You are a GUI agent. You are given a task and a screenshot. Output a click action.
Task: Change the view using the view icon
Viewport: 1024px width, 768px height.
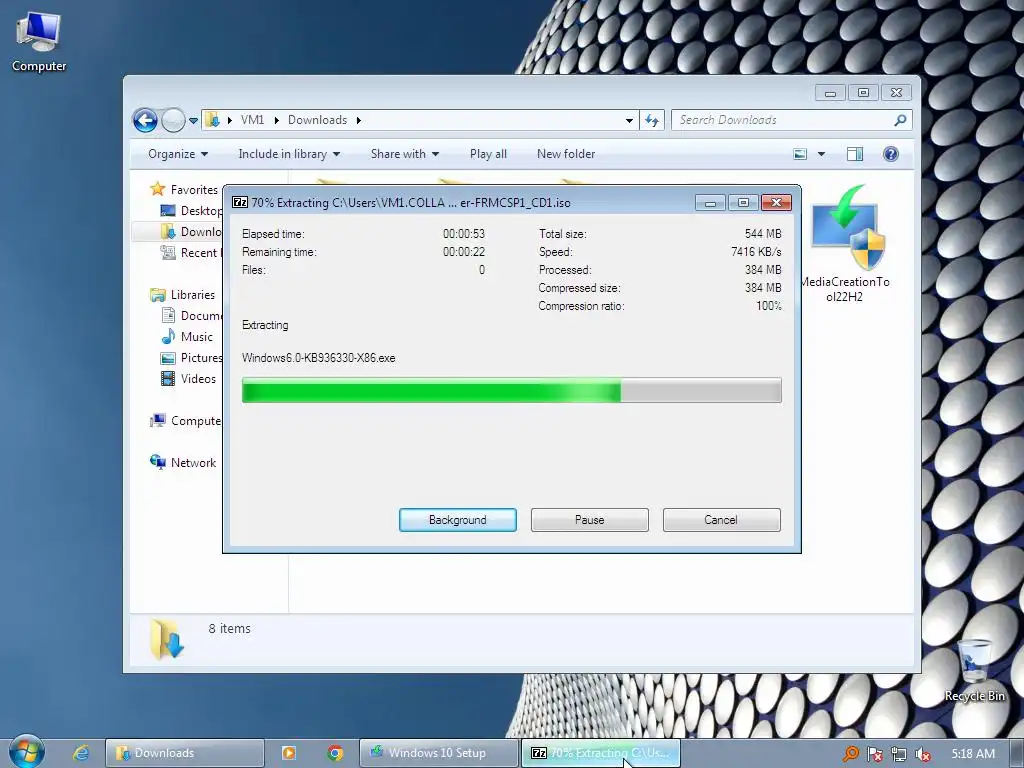(x=800, y=154)
